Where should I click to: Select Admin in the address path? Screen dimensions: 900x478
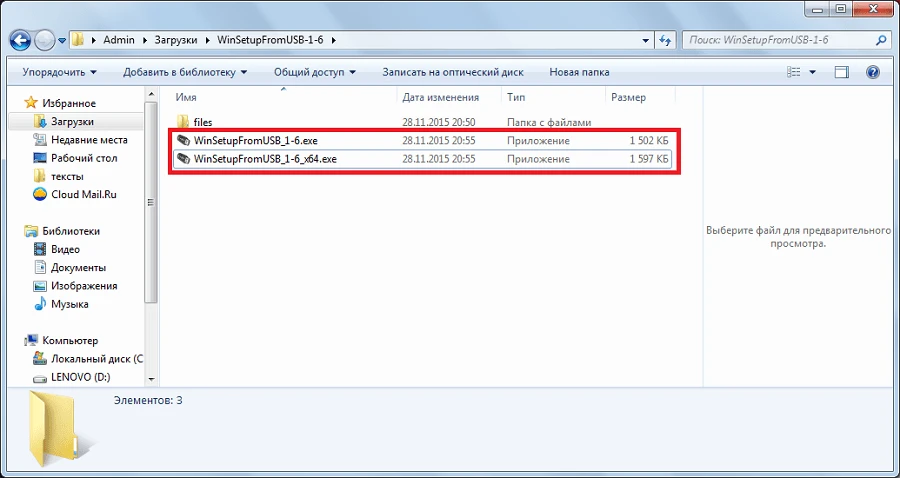(x=119, y=40)
